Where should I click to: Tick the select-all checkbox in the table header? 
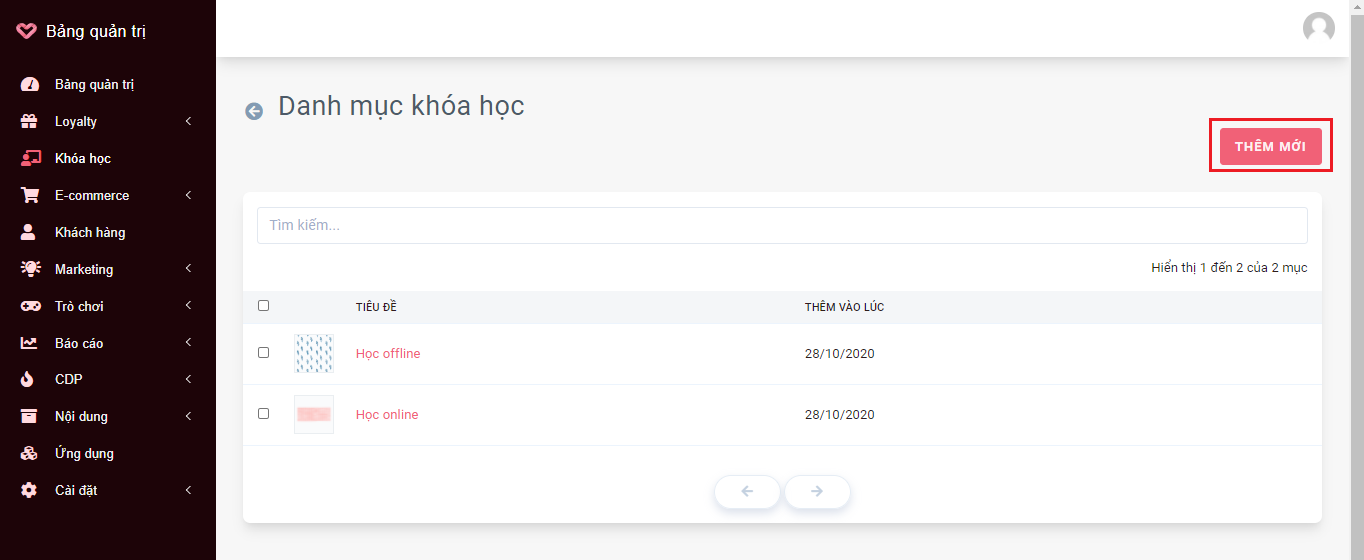[x=263, y=306]
